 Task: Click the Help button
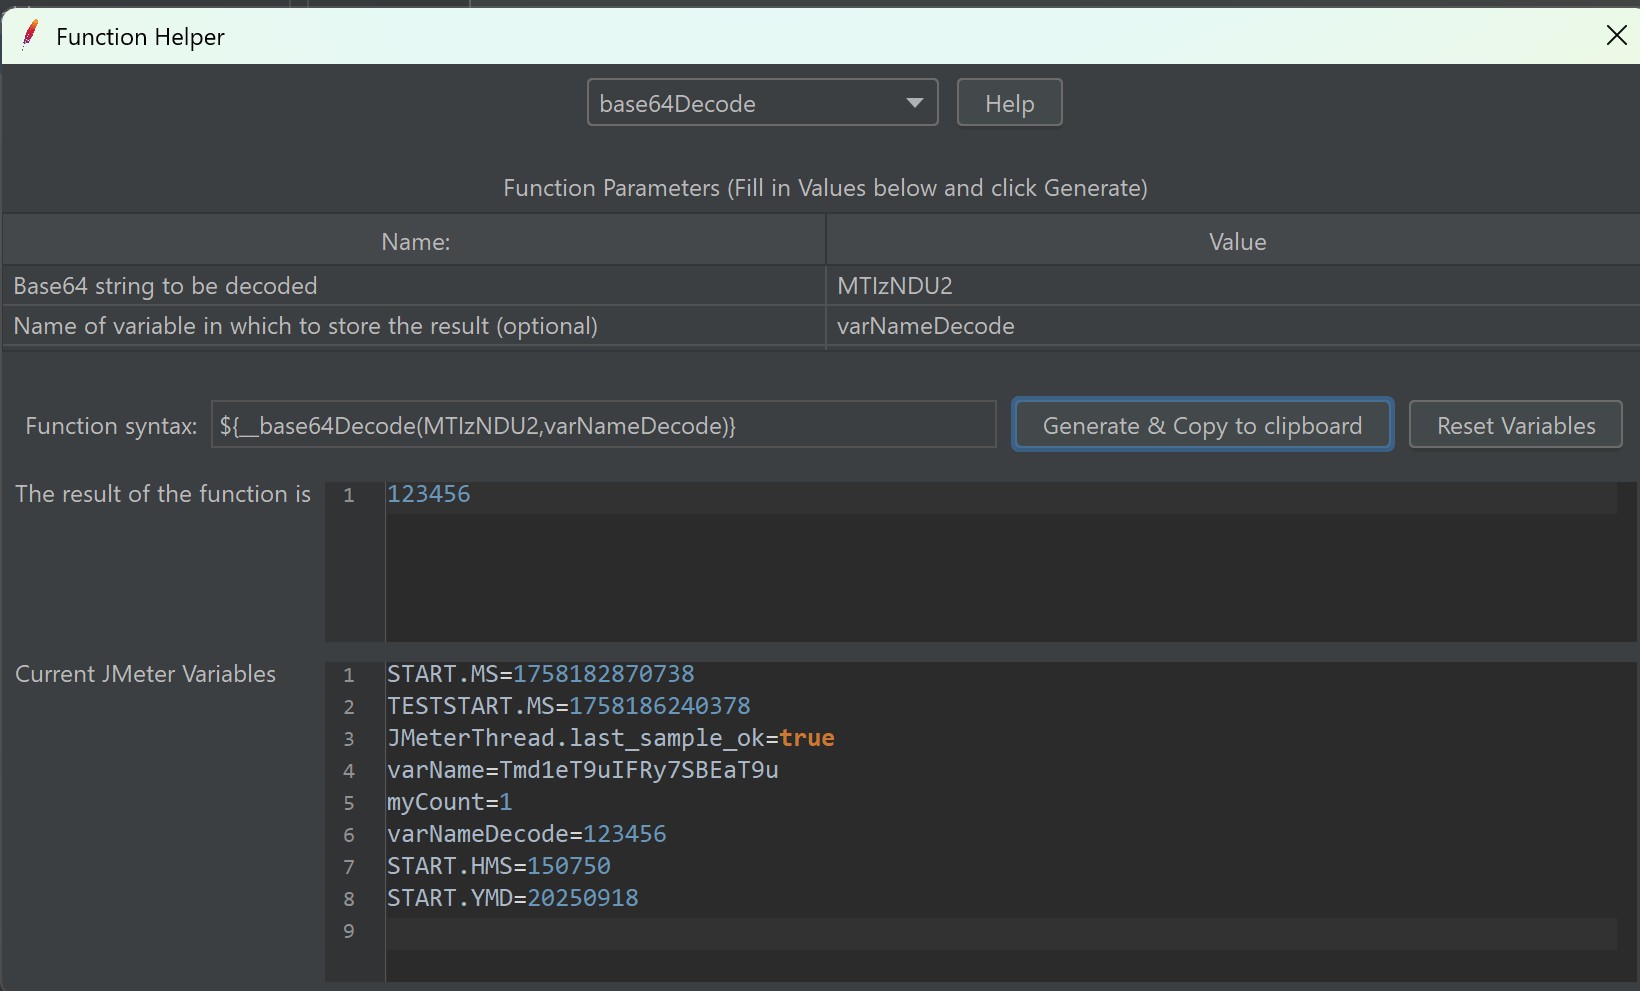coord(1009,103)
